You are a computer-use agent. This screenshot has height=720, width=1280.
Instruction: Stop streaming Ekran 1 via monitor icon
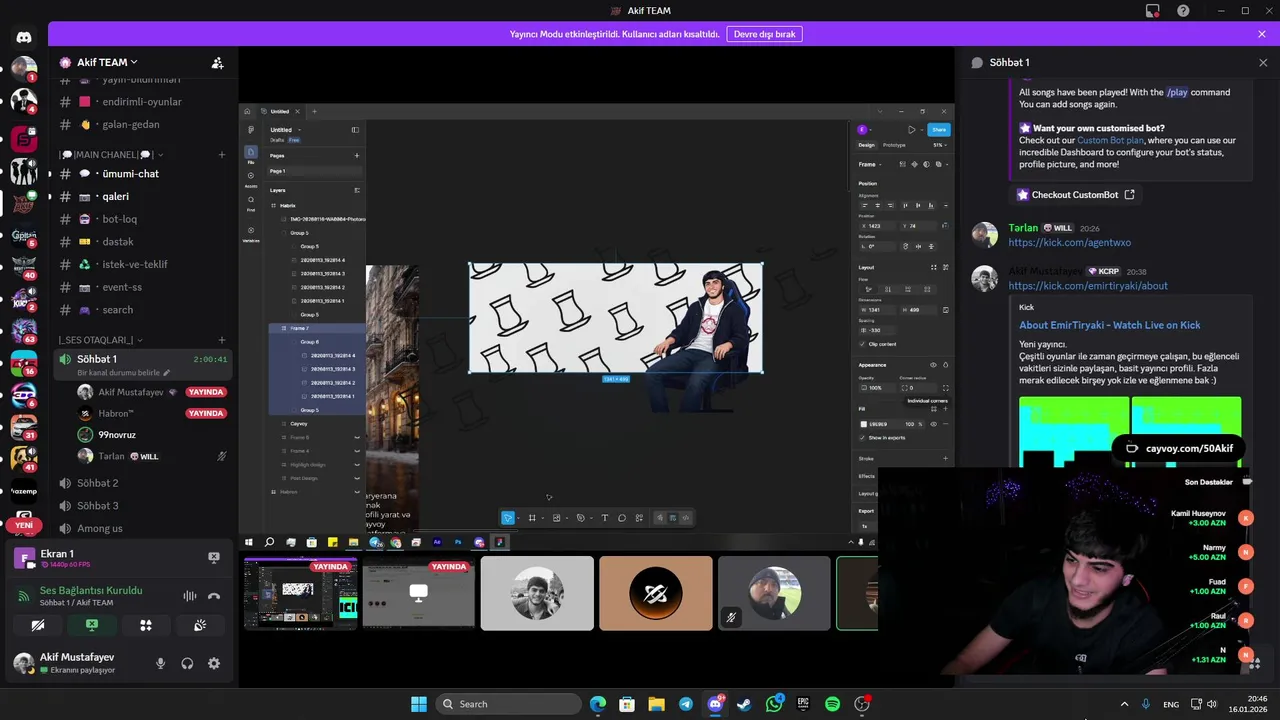[213, 557]
